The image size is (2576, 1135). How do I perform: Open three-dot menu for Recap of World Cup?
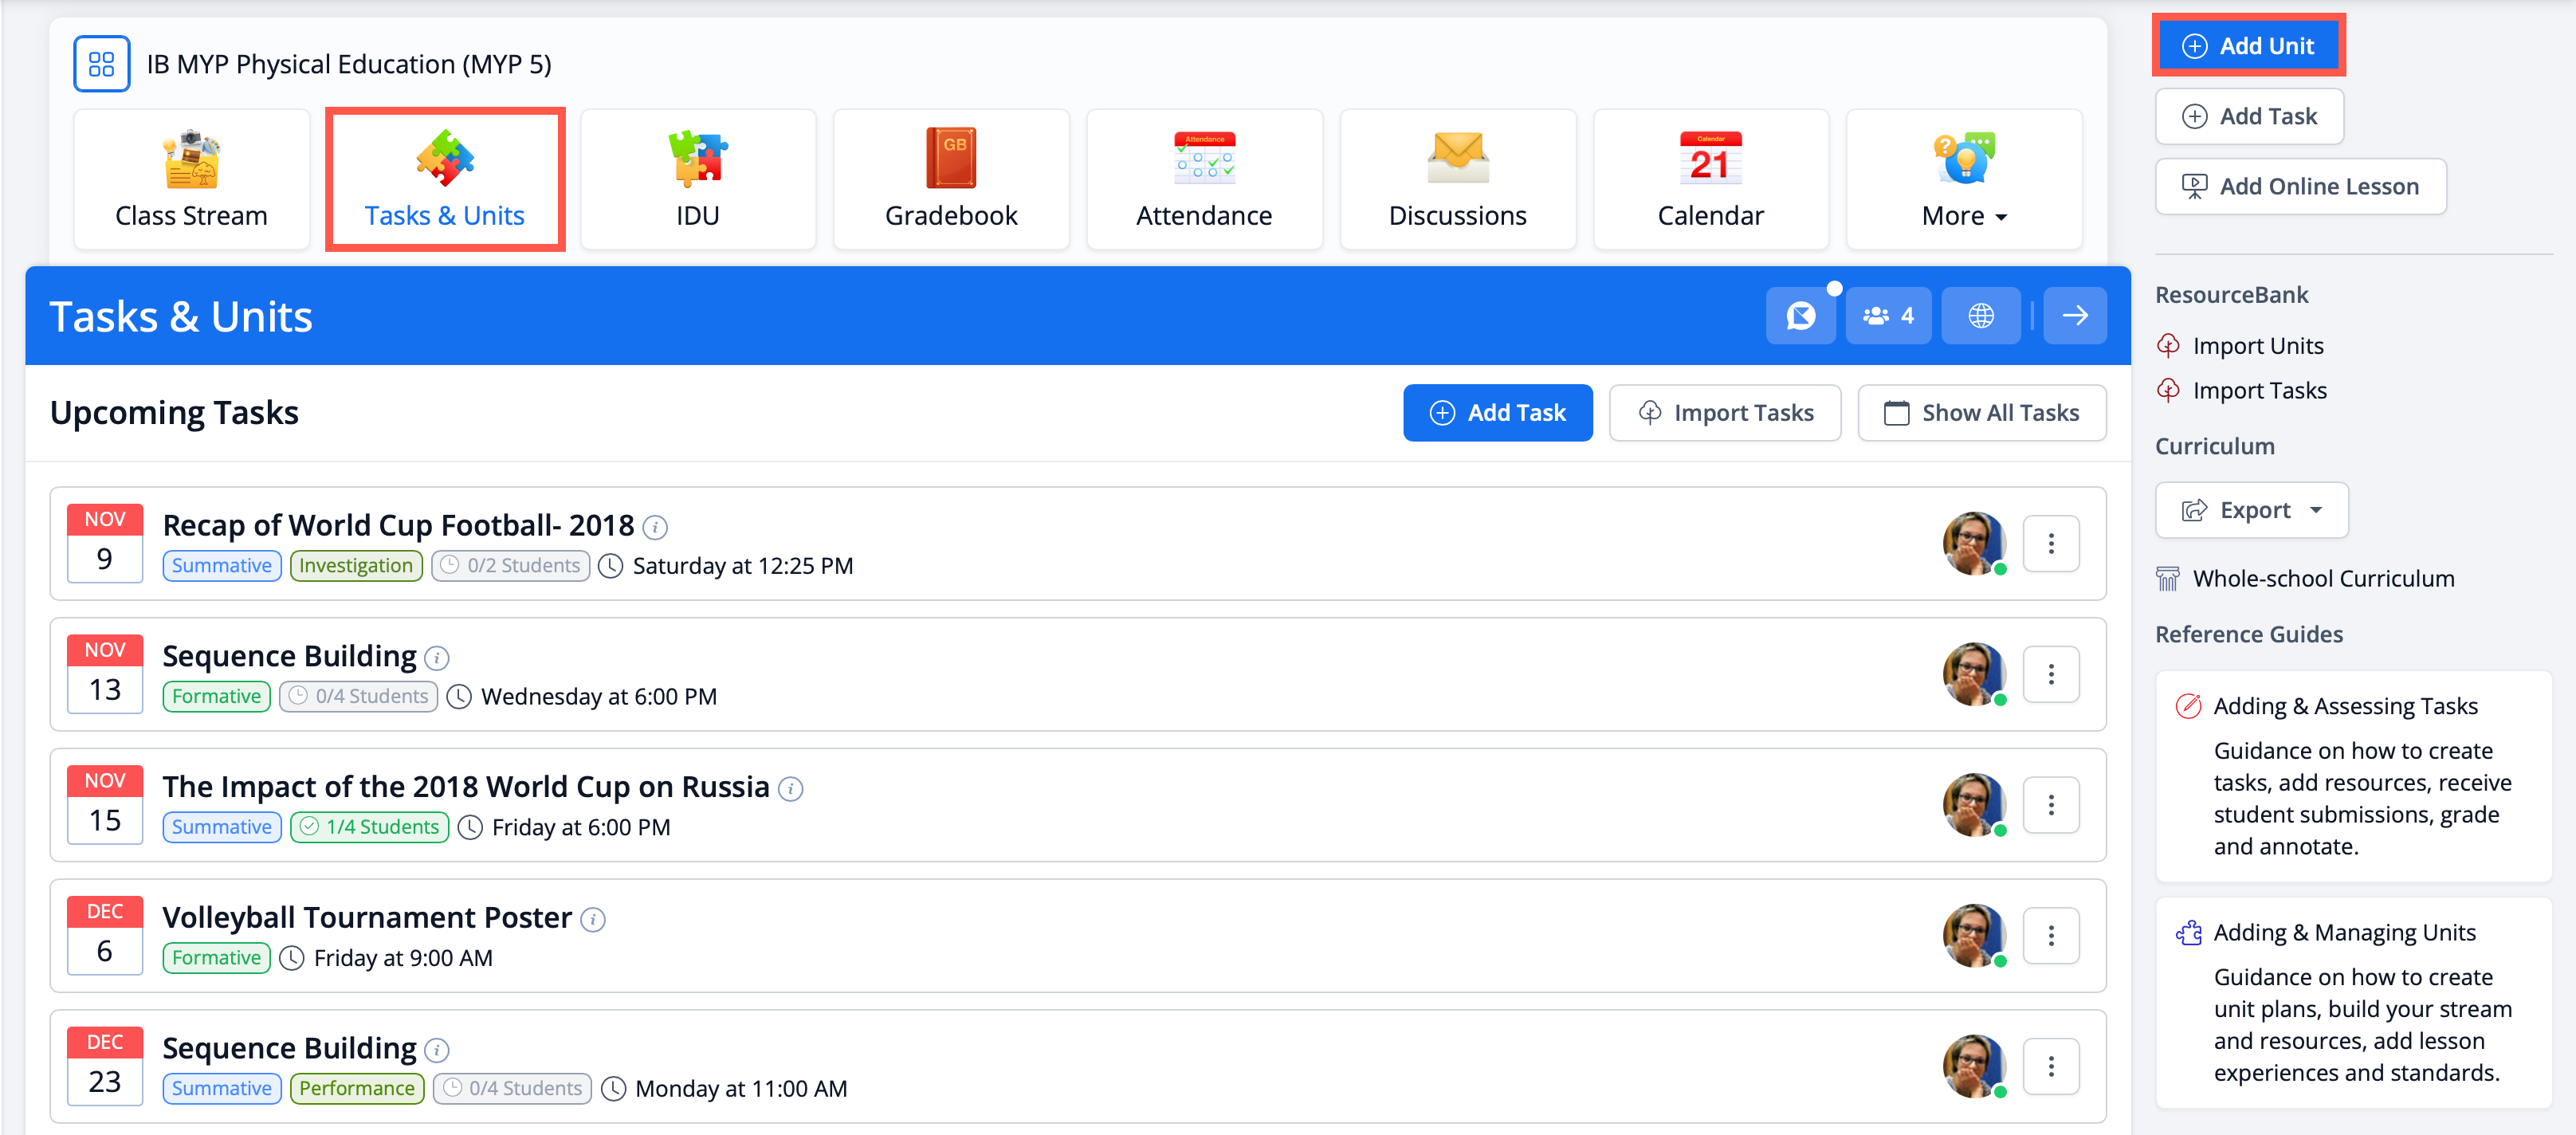point(2050,544)
